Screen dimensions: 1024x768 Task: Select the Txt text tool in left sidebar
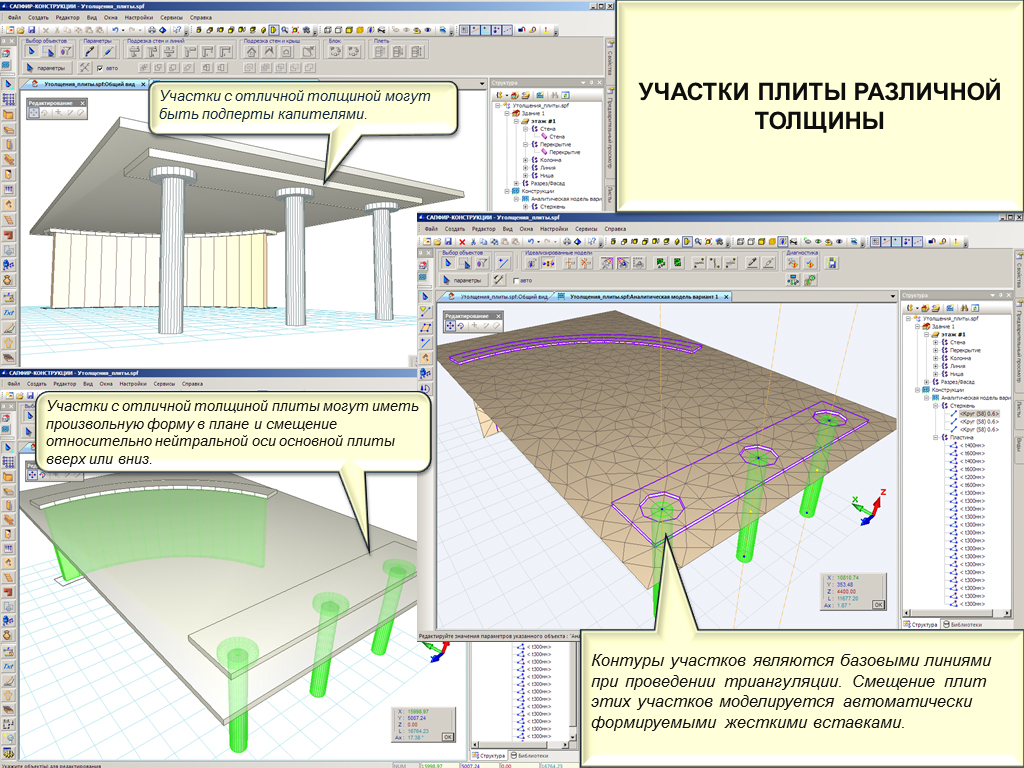tap(8, 312)
